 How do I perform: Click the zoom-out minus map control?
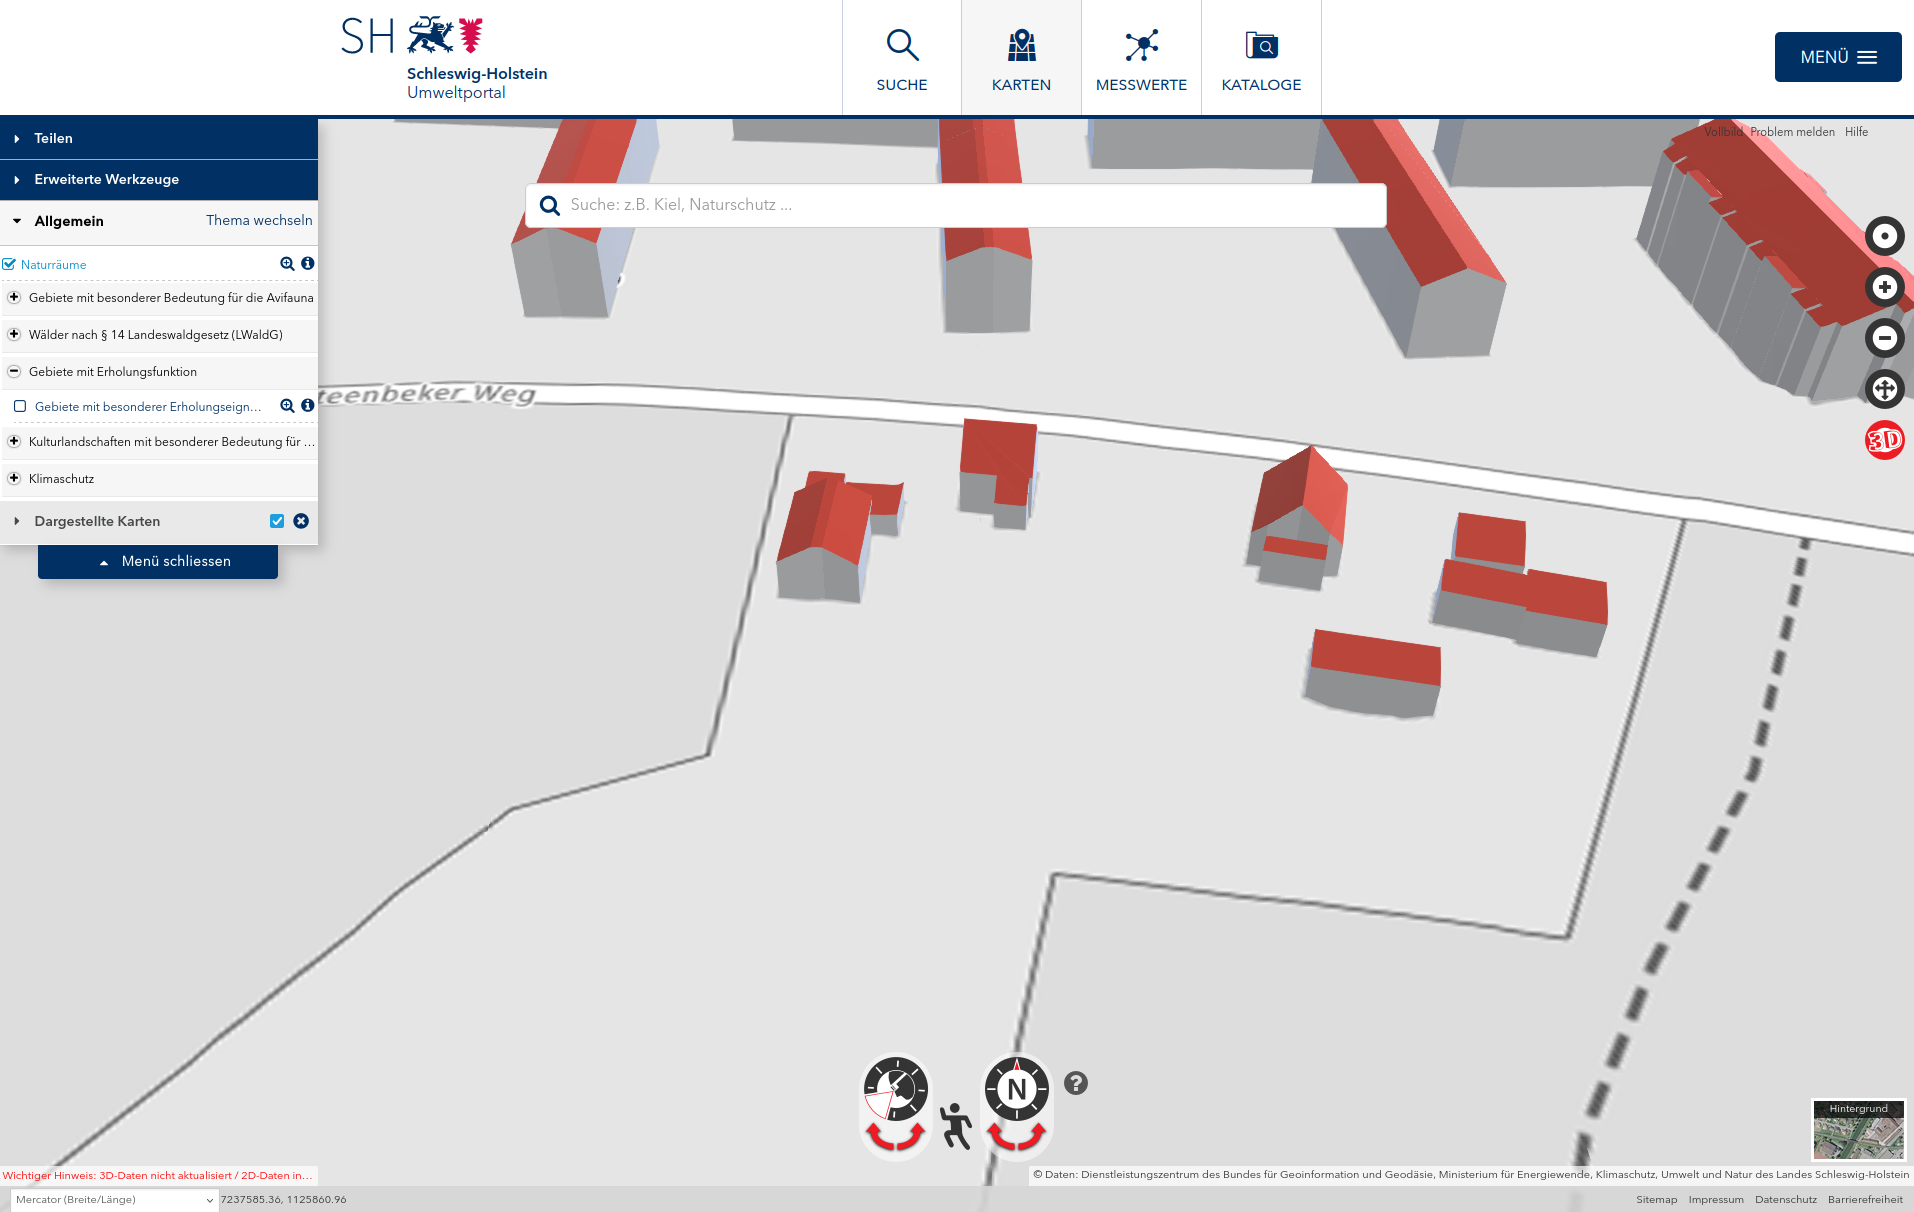point(1884,338)
